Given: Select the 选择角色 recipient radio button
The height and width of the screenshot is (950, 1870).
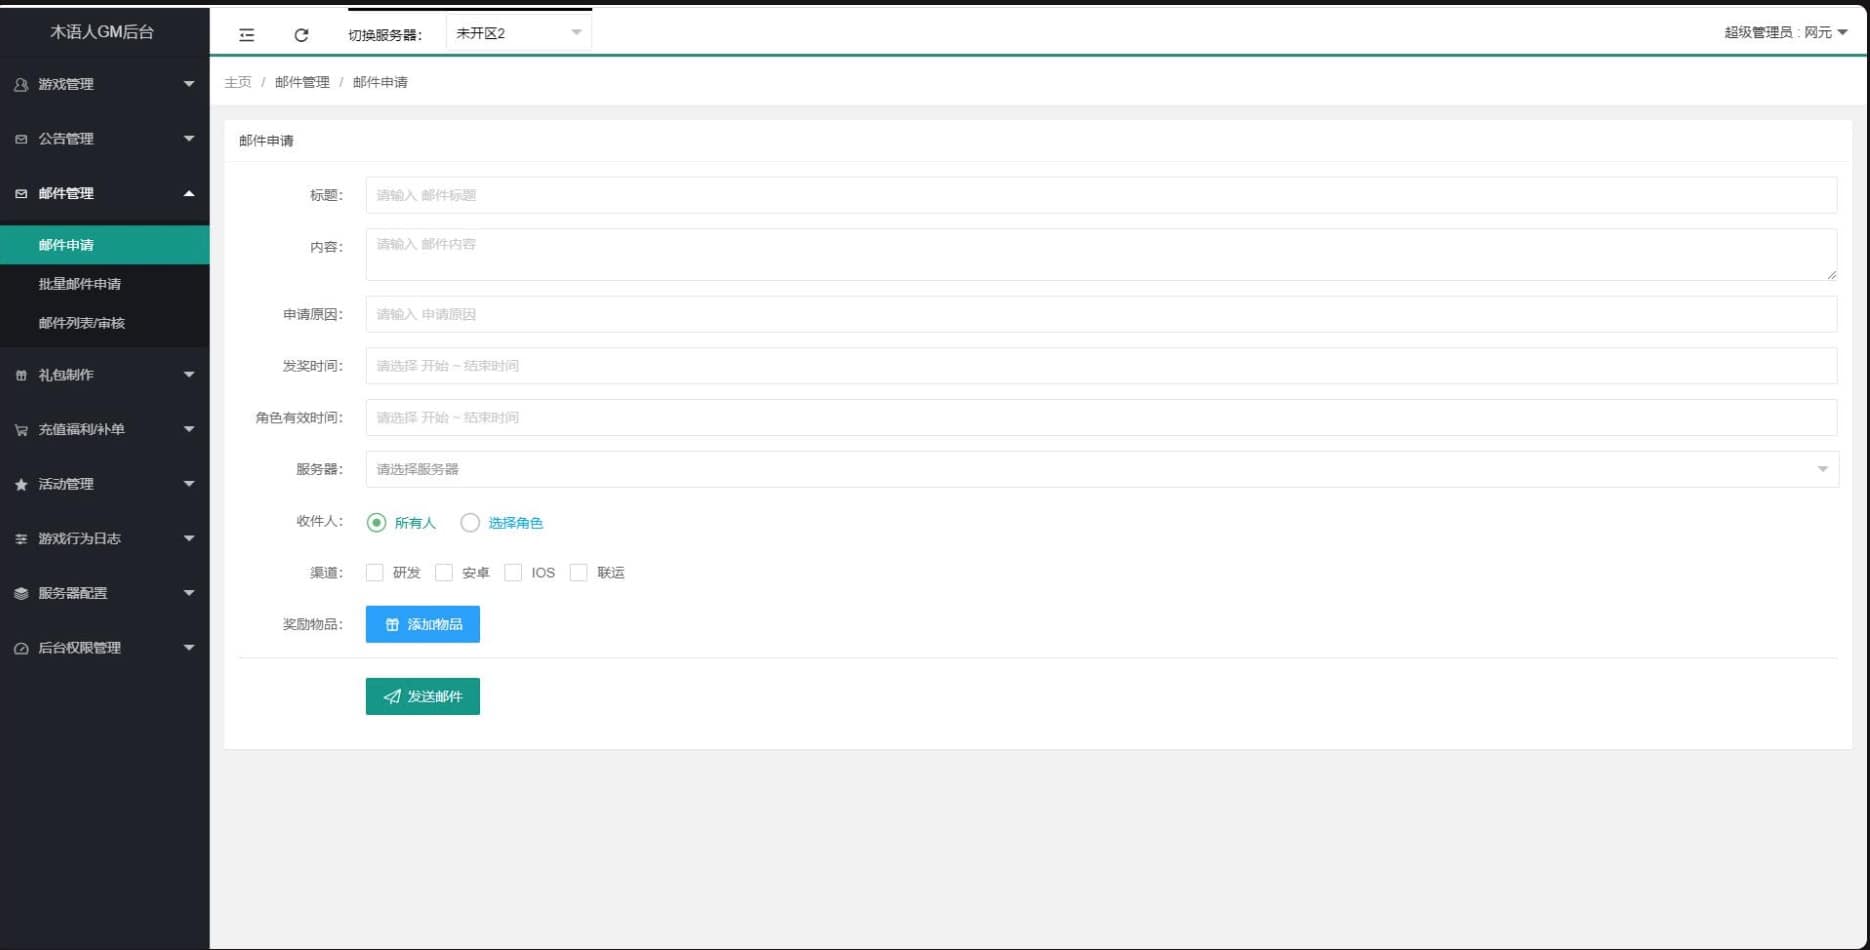Looking at the screenshot, I should pyautogui.click(x=470, y=523).
